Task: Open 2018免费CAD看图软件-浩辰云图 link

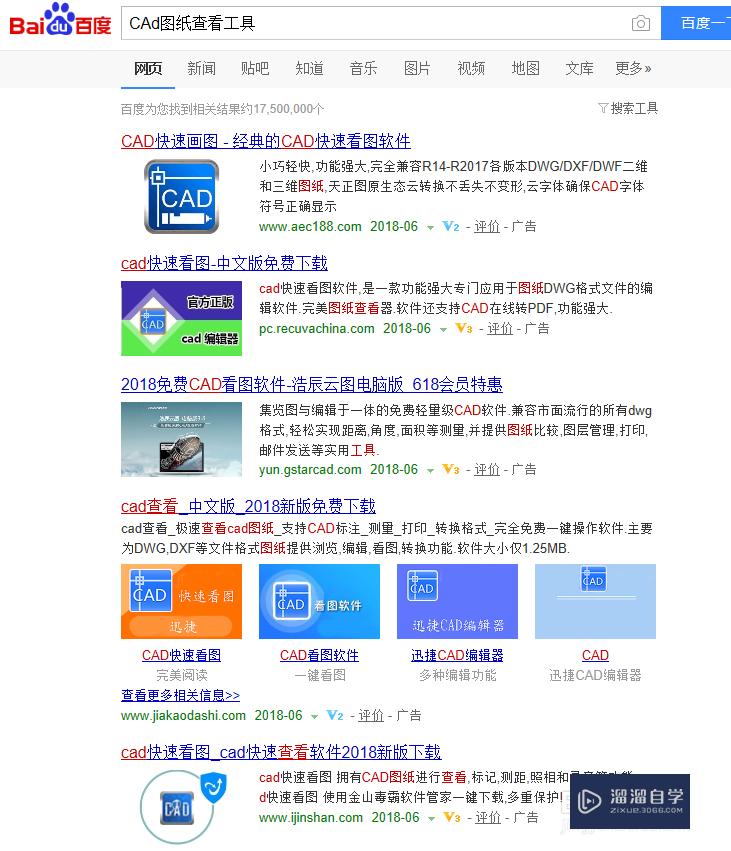Action: (312, 384)
